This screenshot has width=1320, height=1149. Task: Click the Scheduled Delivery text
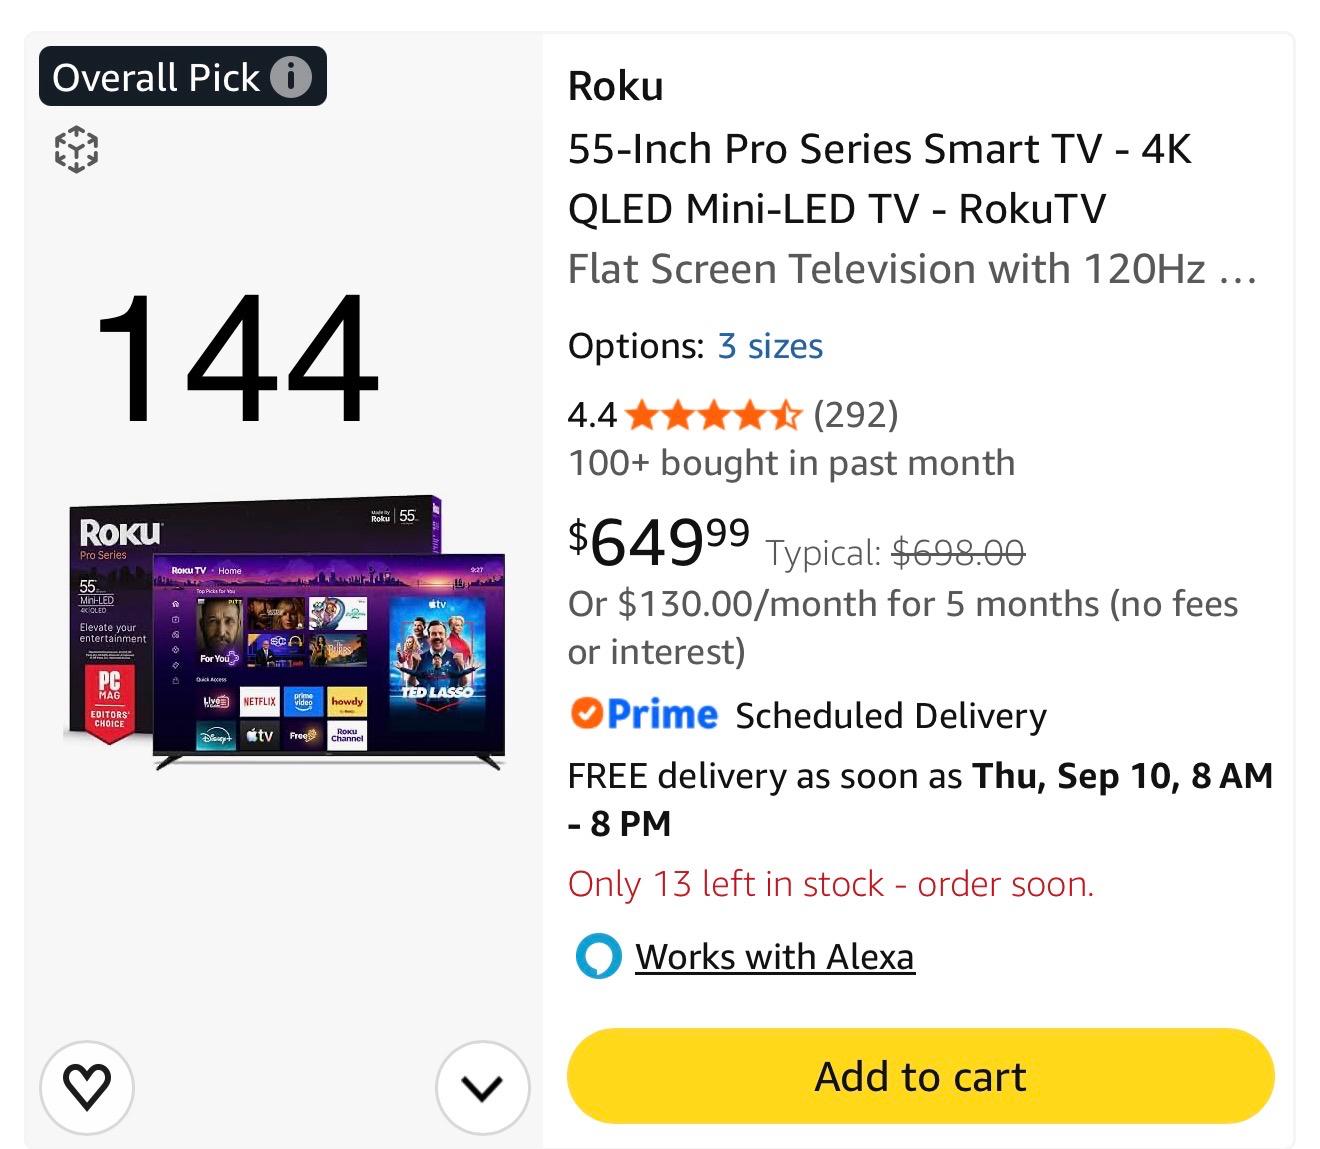[x=891, y=716]
